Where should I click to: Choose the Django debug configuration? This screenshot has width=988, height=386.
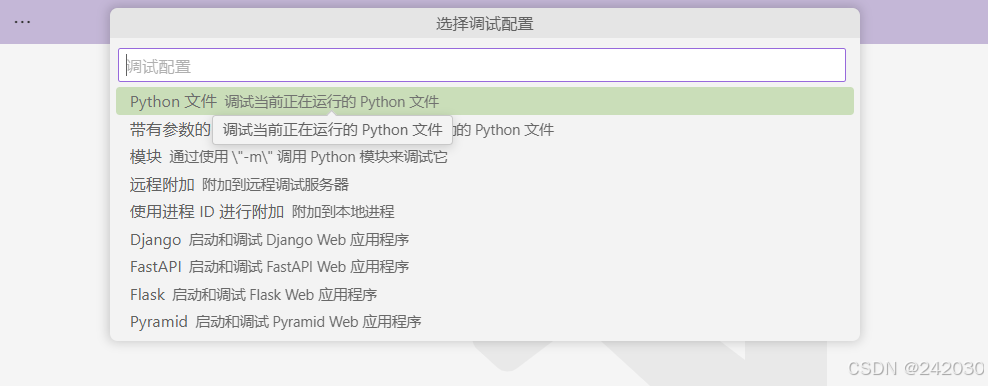pyautogui.click(x=485, y=240)
